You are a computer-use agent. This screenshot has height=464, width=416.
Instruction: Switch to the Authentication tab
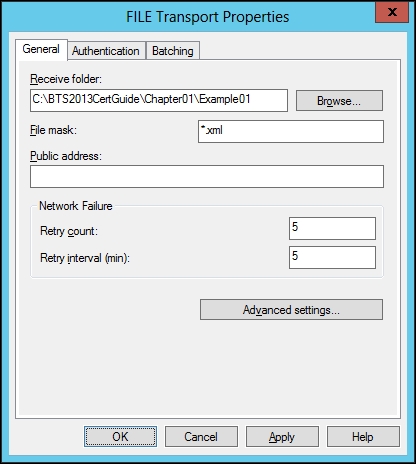pos(106,51)
